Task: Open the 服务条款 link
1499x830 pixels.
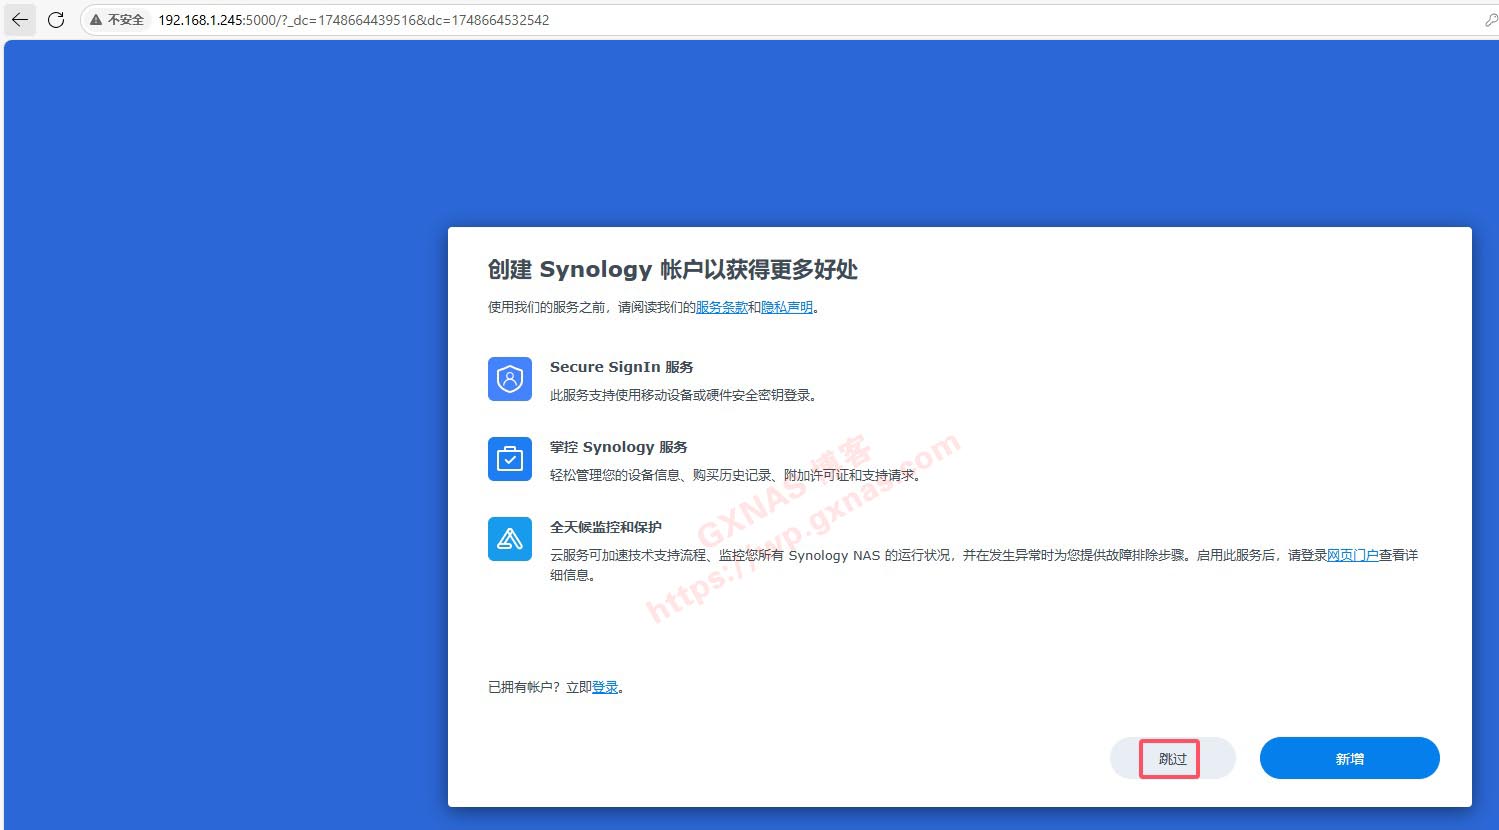Action: 721,308
